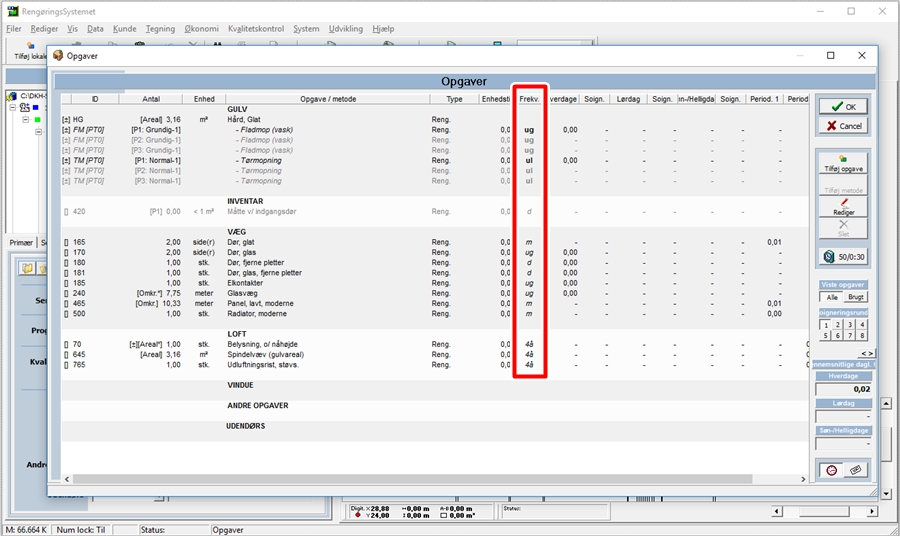Click the Tilføj lokale toolbar icon
900x536 pixels.
tap(30, 51)
